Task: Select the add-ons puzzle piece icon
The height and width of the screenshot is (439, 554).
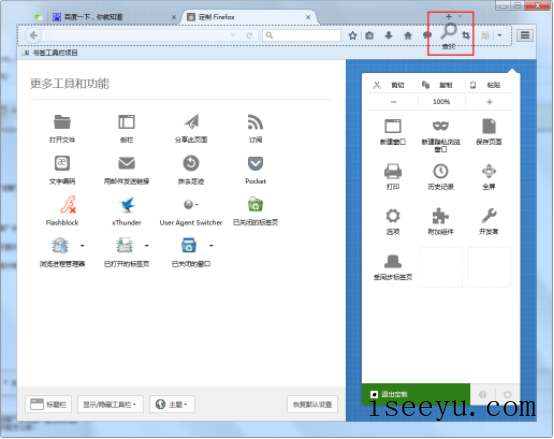Action: pyautogui.click(x=440, y=216)
